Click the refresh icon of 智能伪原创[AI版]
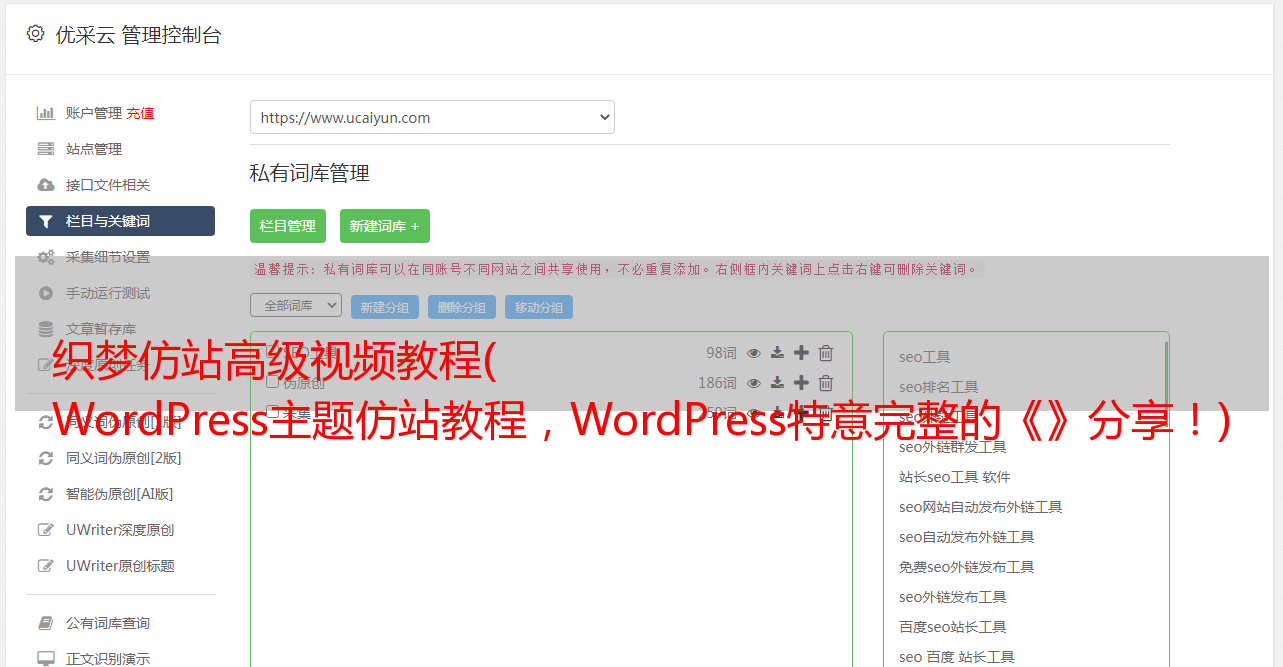The width and height of the screenshot is (1283, 667). click(x=45, y=494)
